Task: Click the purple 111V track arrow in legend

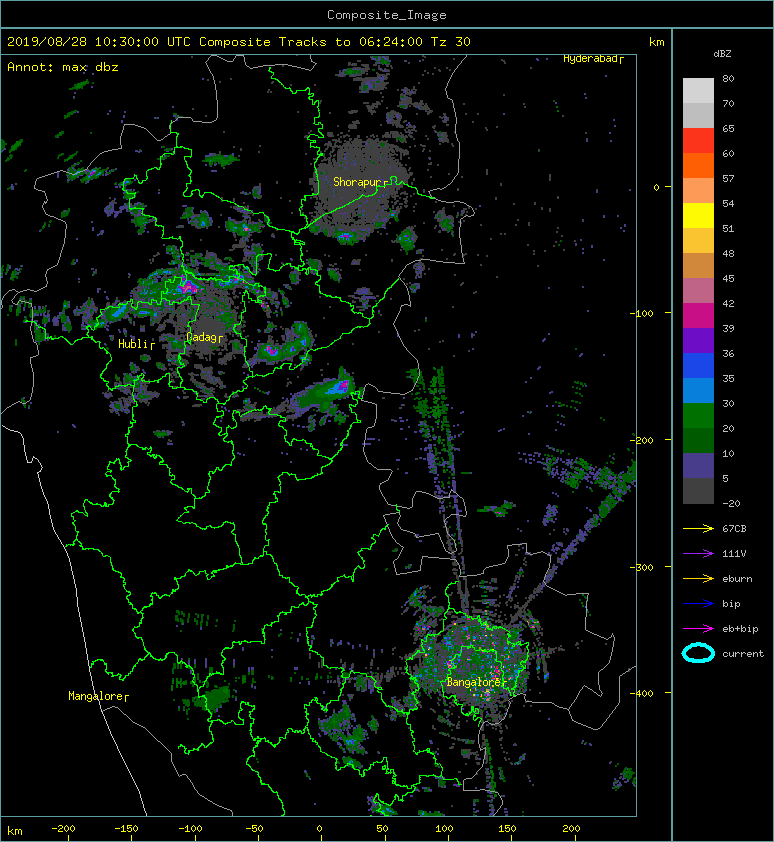Action: (698, 554)
